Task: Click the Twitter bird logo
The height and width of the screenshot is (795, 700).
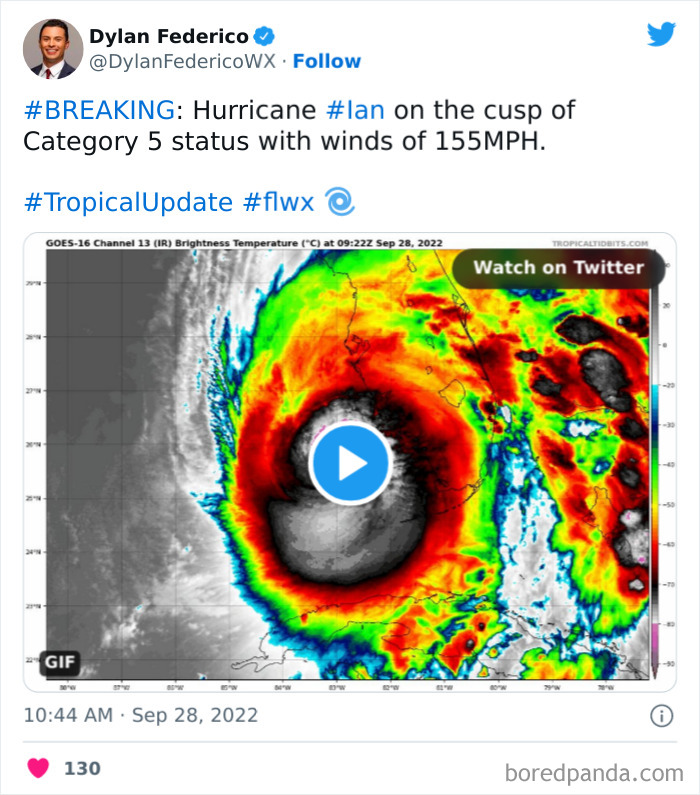Action: point(661,34)
